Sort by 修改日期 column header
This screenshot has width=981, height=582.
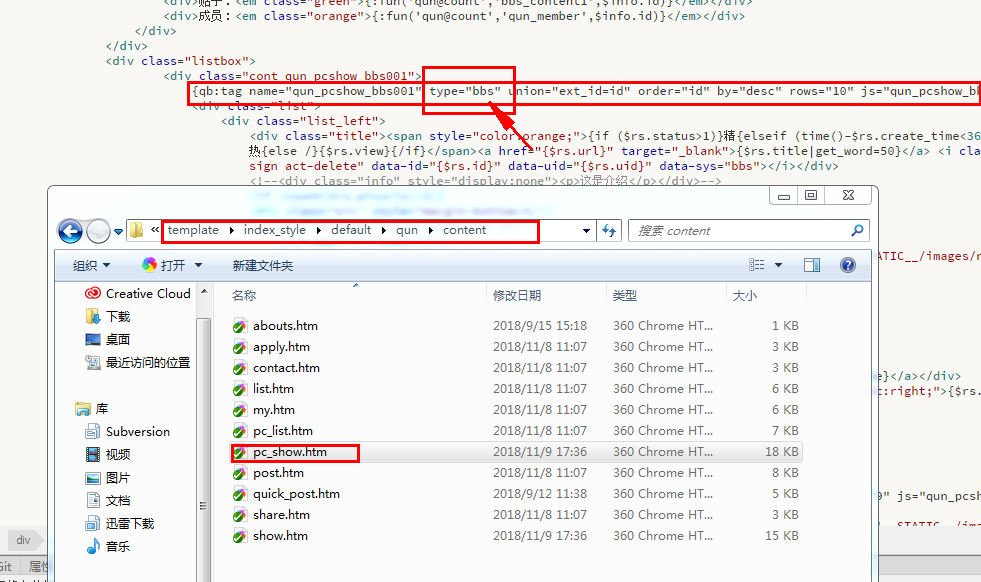coord(517,295)
